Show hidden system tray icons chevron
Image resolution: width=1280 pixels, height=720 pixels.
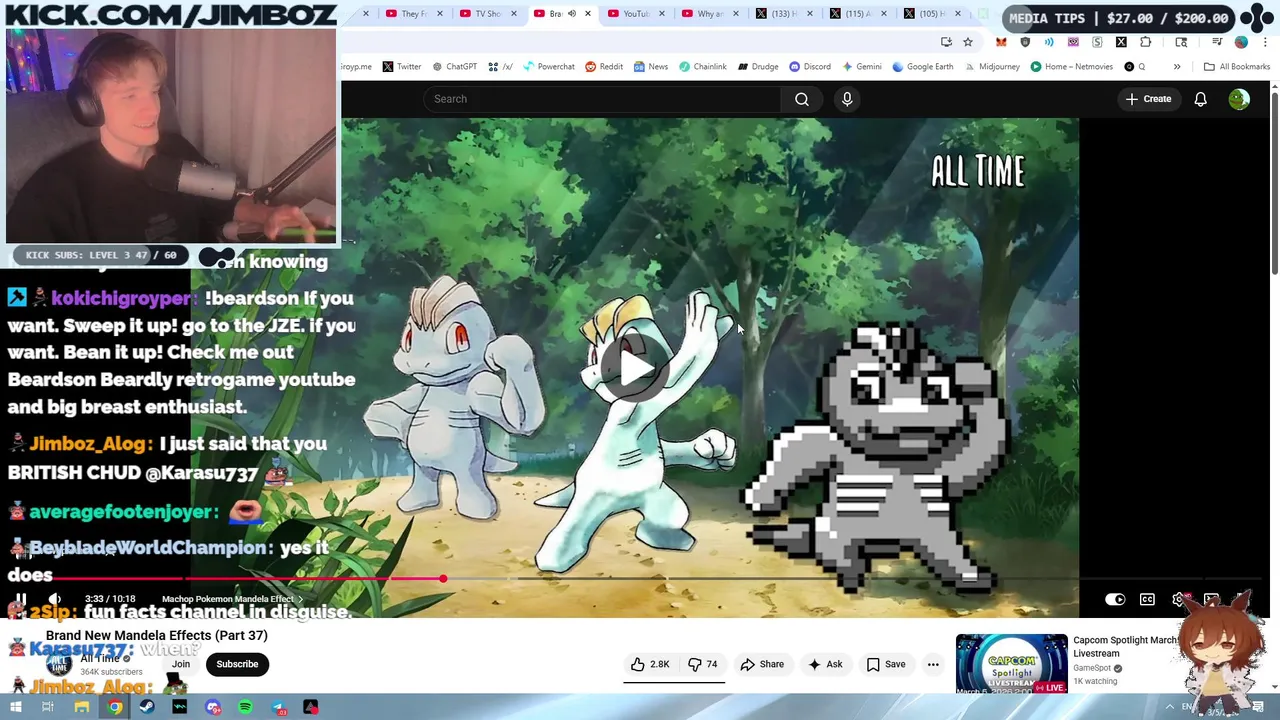pyautogui.click(x=1170, y=707)
